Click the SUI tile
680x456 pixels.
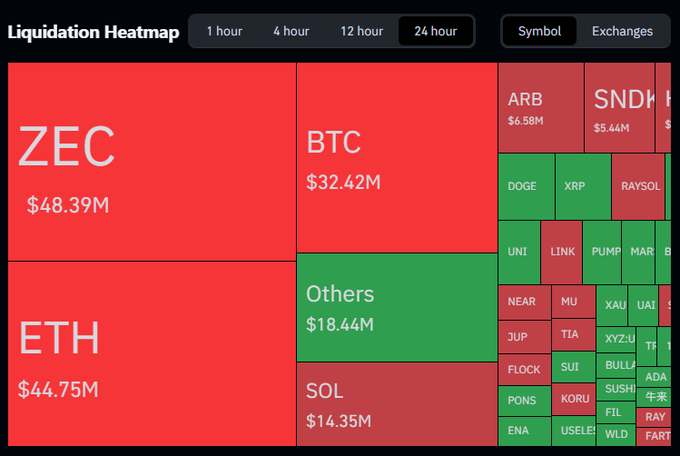573,367
